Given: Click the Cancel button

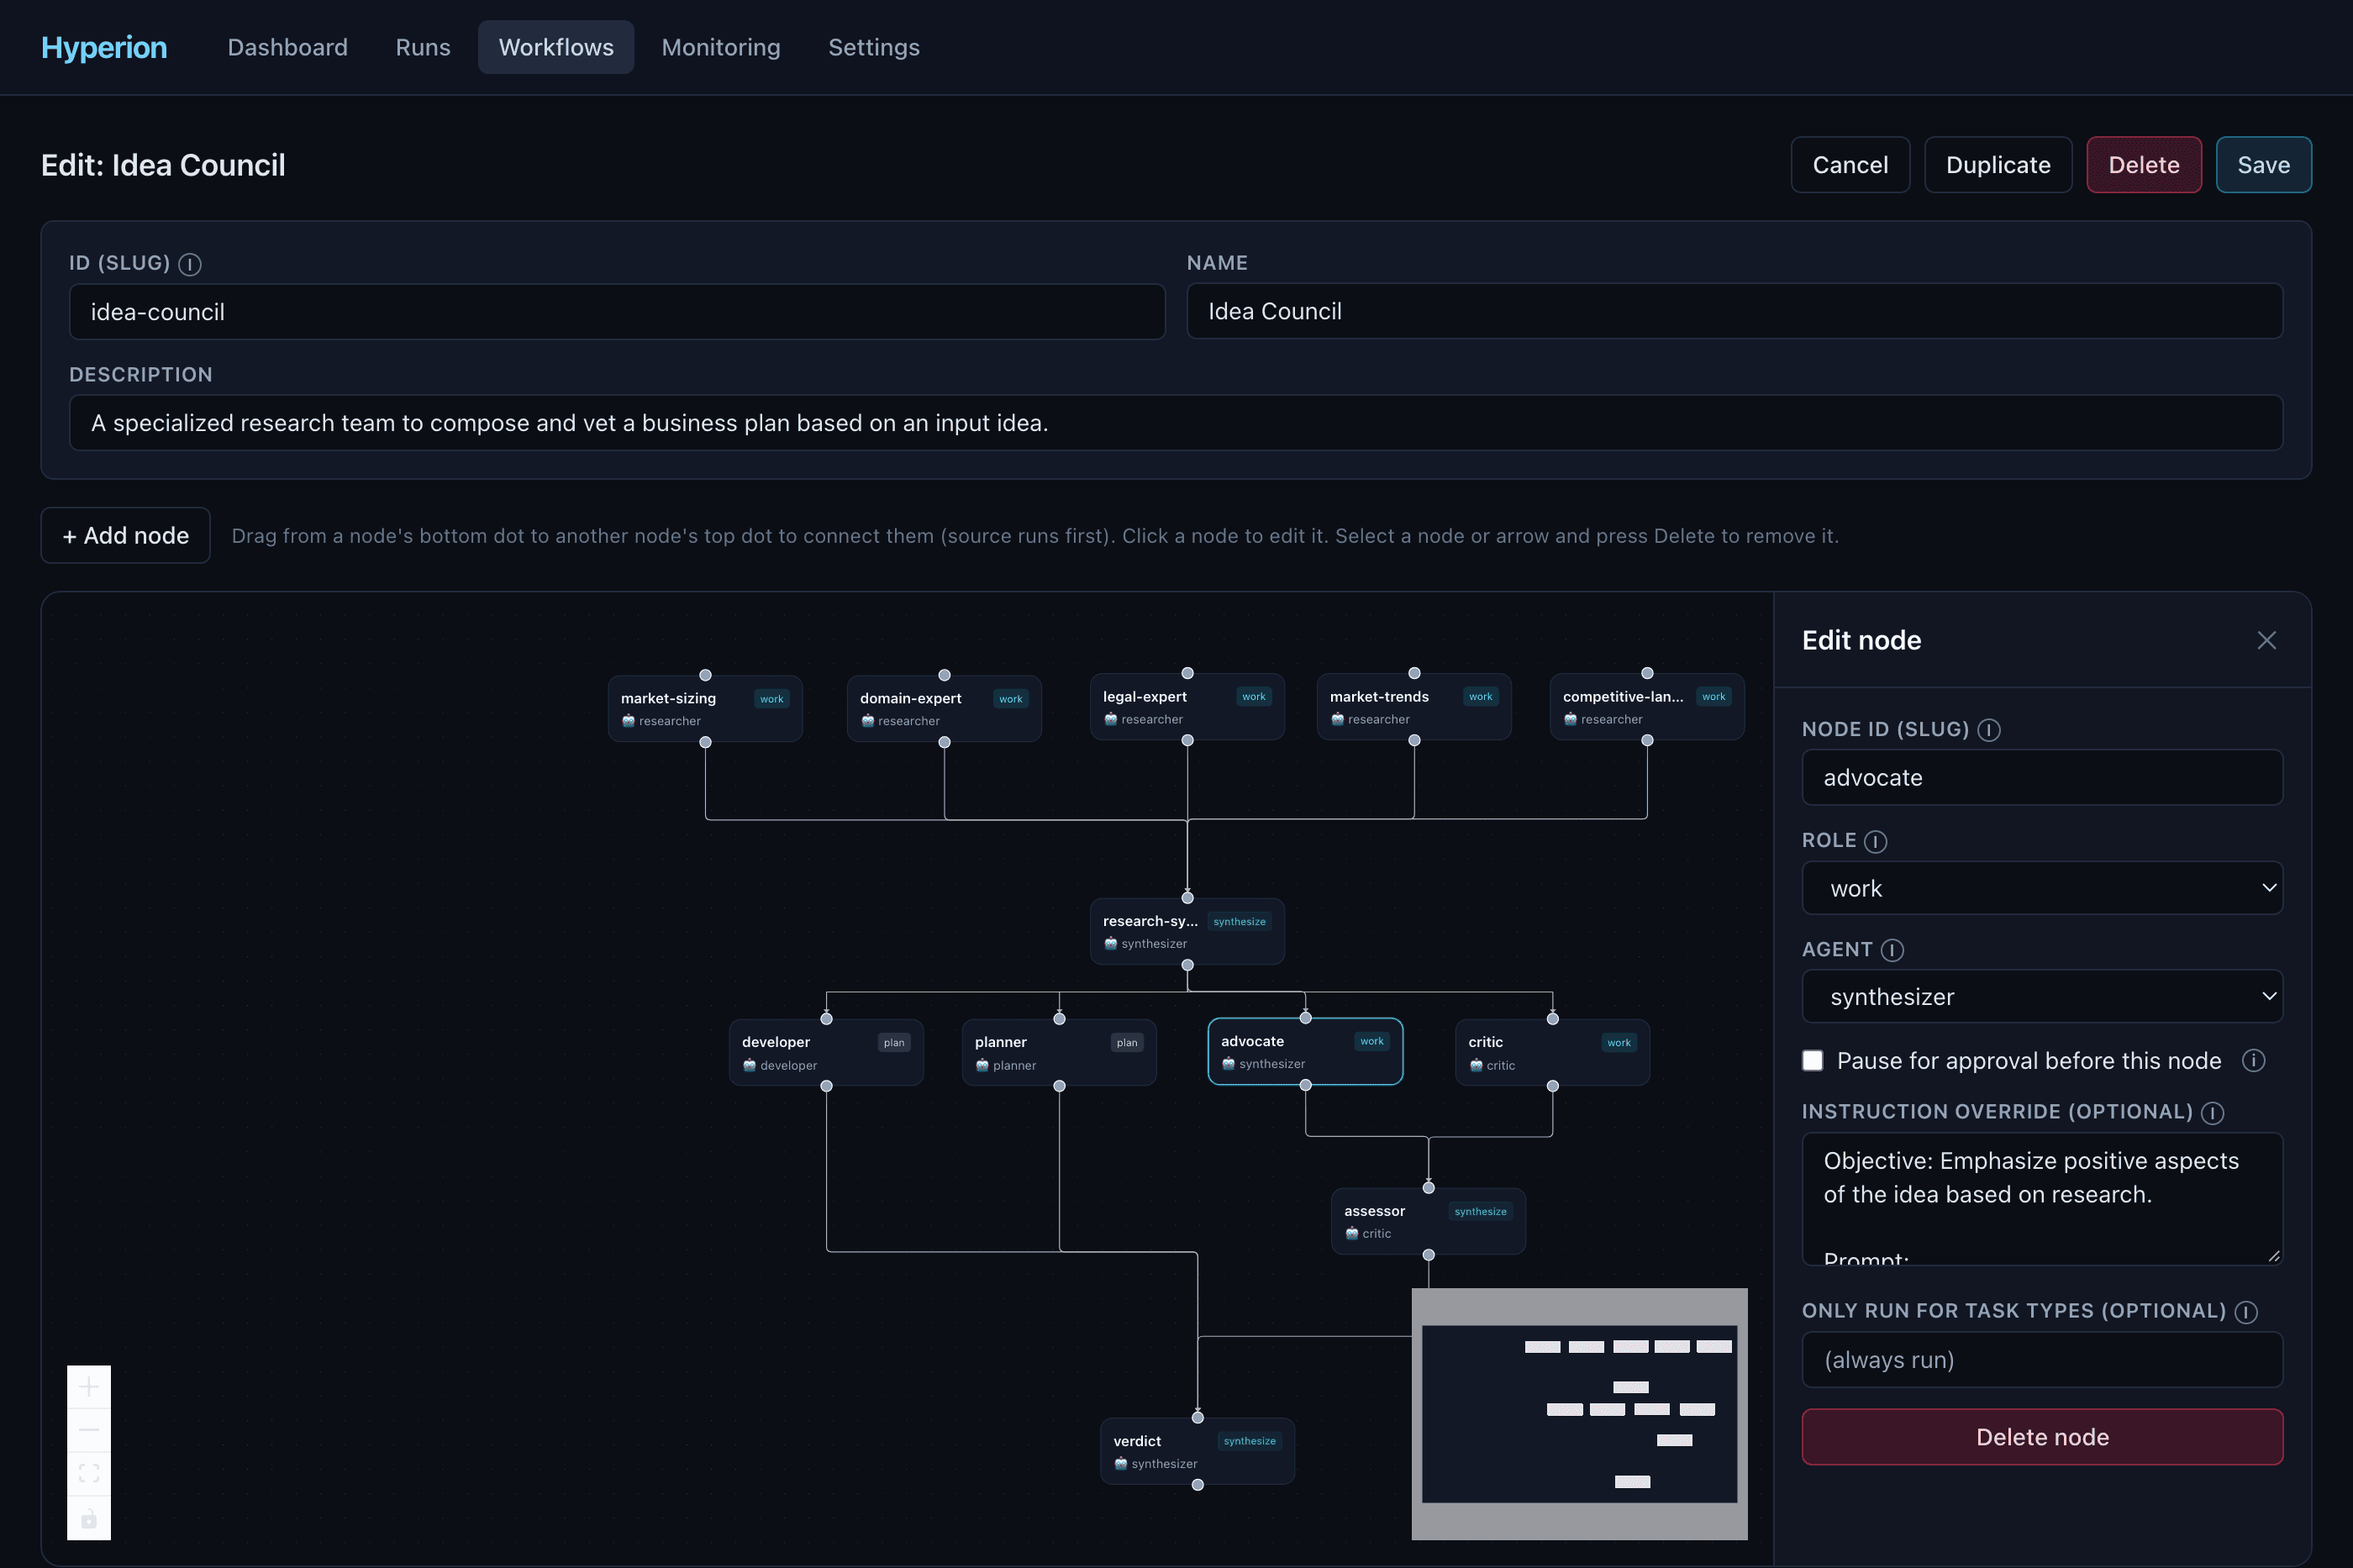Looking at the screenshot, I should pyautogui.click(x=1850, y=165).
